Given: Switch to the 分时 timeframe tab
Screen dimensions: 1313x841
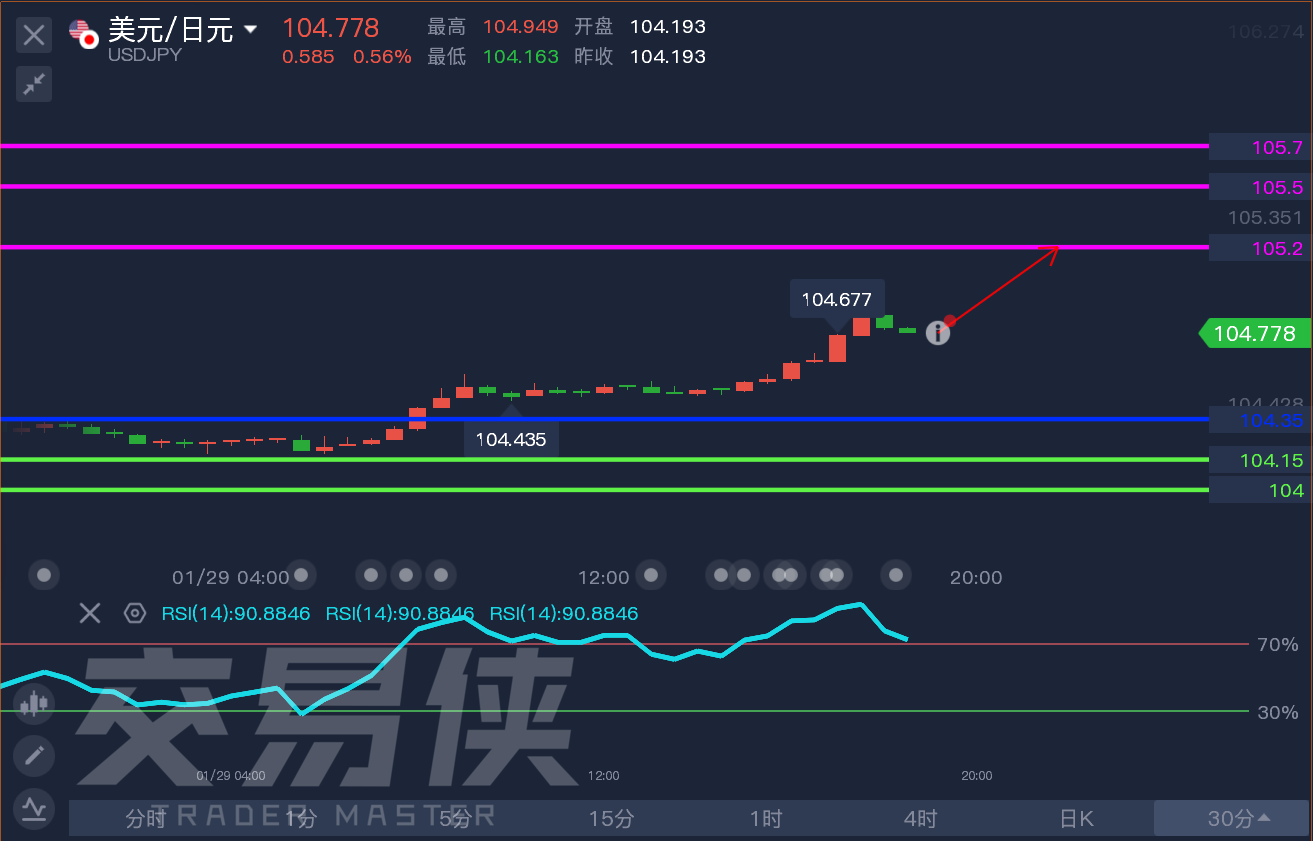Looking at the screenshot, I should [x=146, y=819].
